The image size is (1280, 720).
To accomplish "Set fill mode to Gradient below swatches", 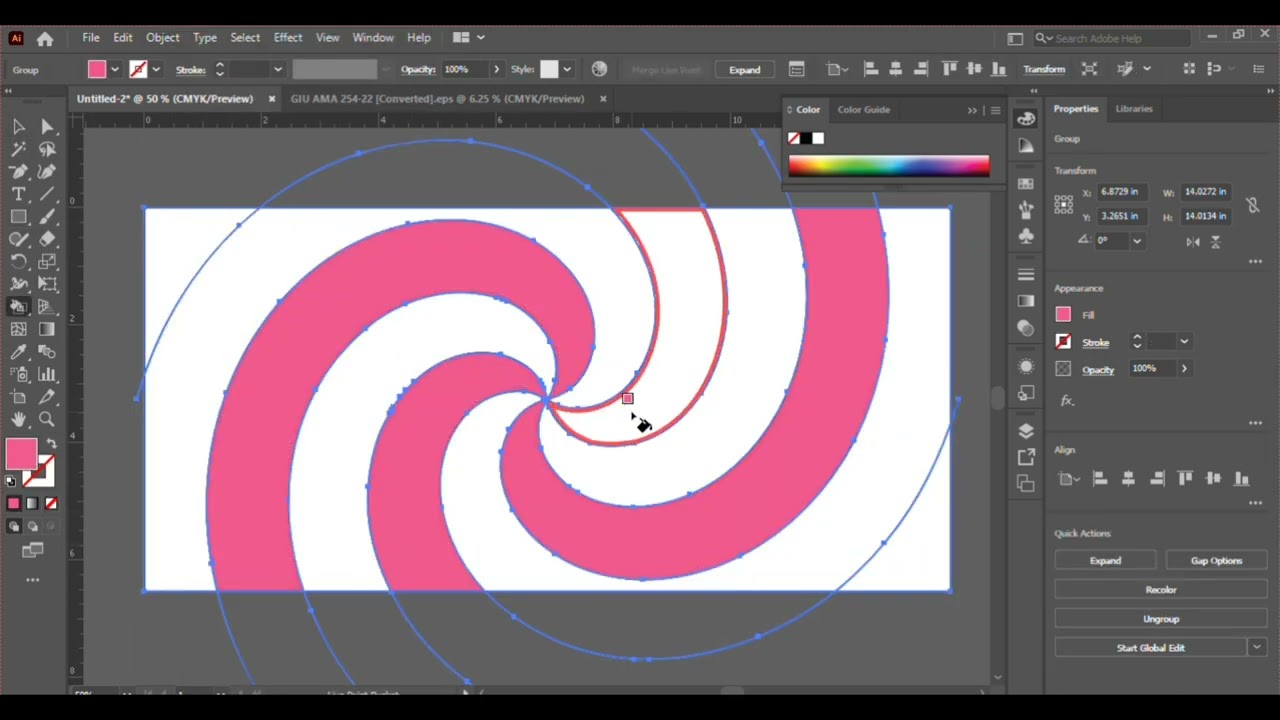I will click(32, 503).
